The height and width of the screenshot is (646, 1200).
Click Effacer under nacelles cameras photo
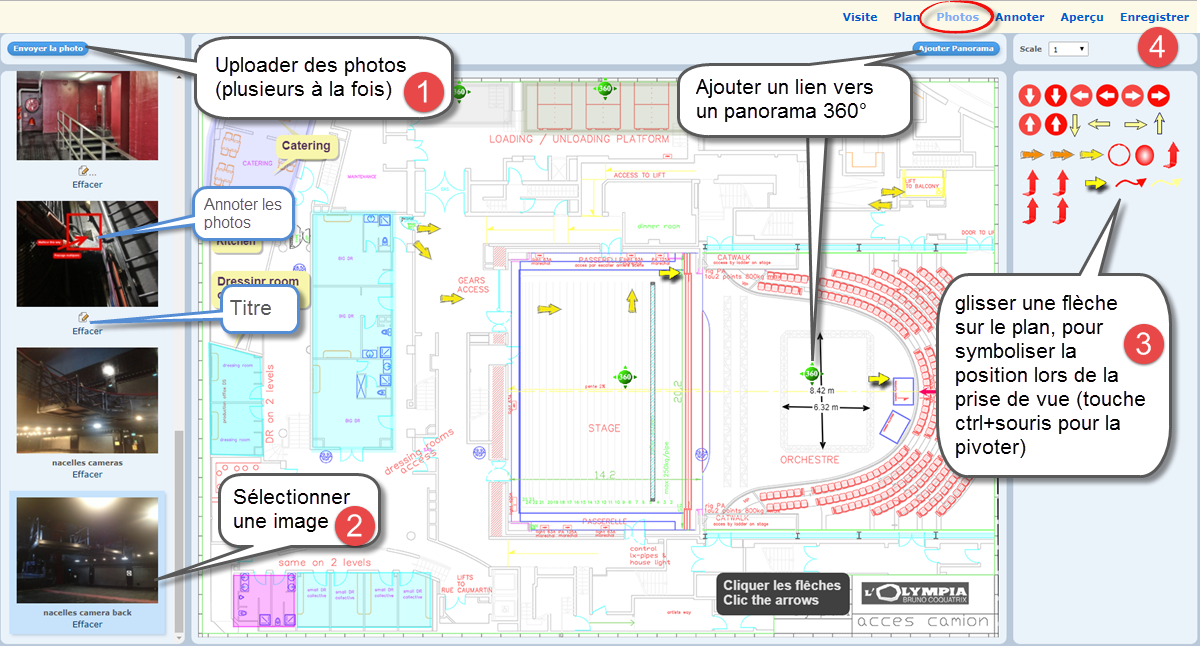click(87, 475)
